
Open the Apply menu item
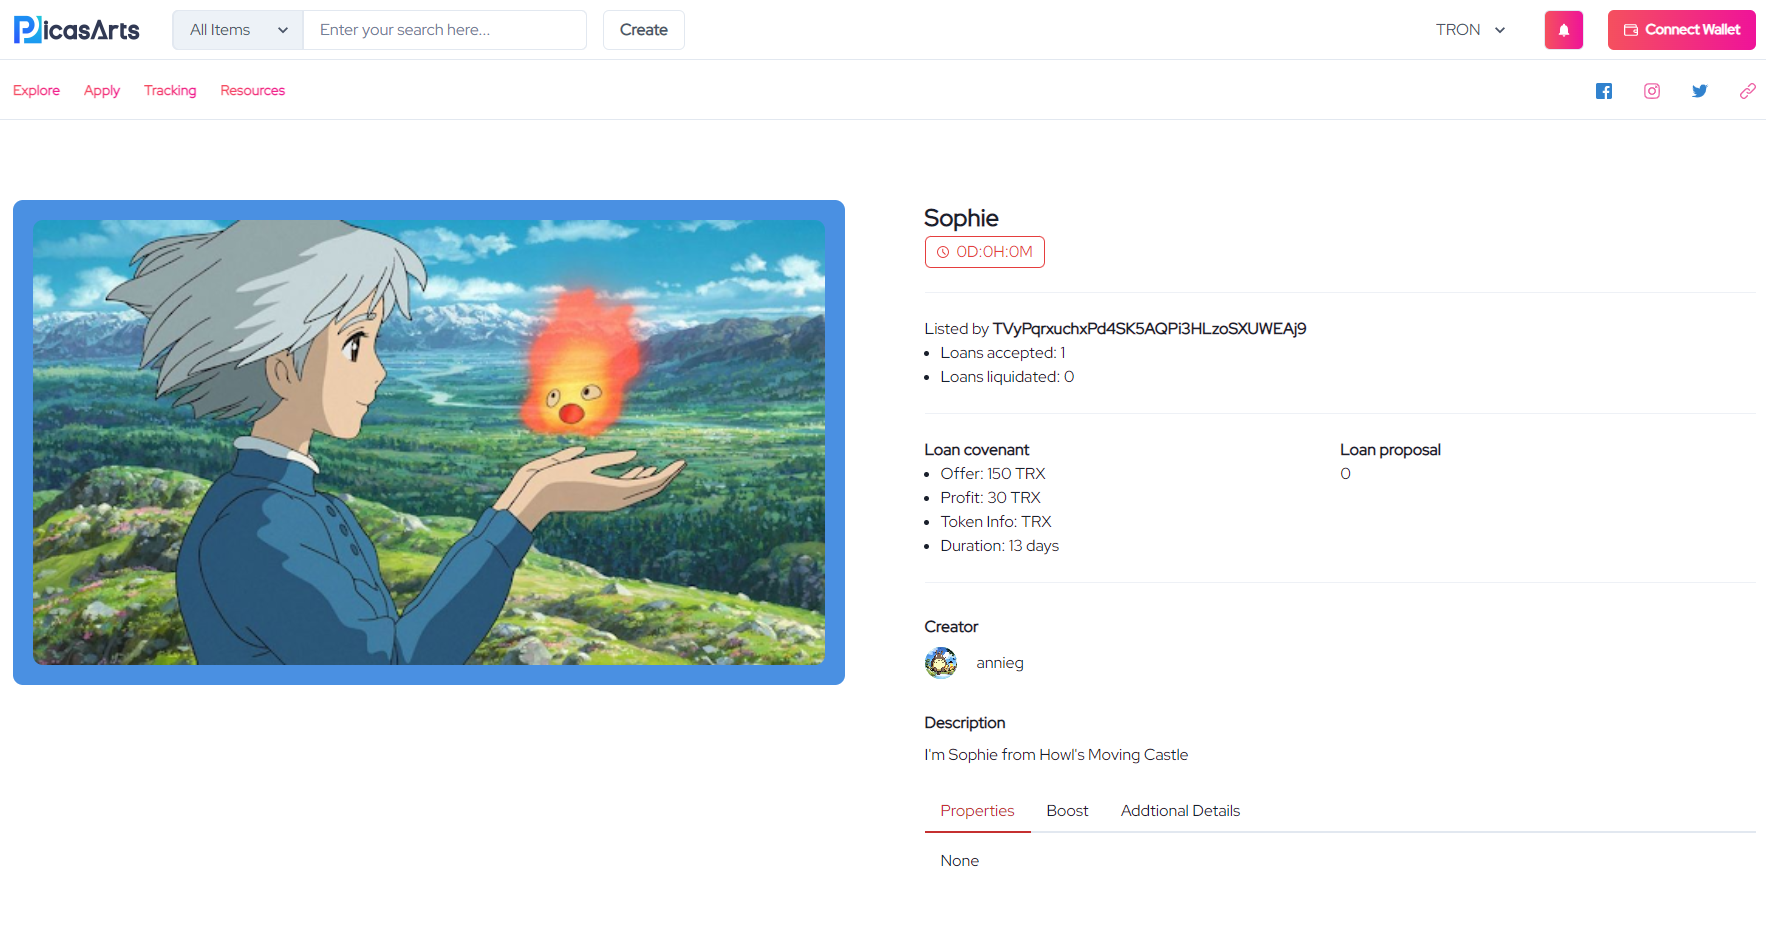102,90
